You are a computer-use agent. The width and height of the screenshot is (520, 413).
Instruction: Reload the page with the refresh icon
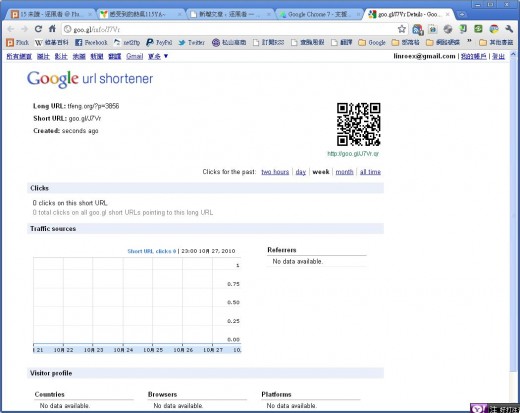38,29
